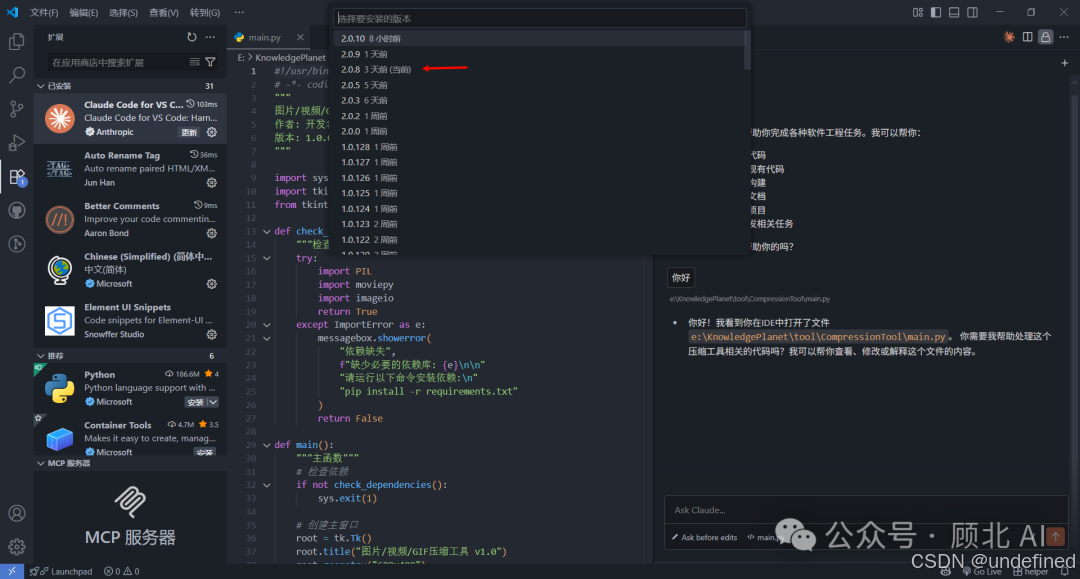Click the orange Claude Code spark icon
Screen dimensions: 1080x579
pyautogui.click(x=1009, y=36)
